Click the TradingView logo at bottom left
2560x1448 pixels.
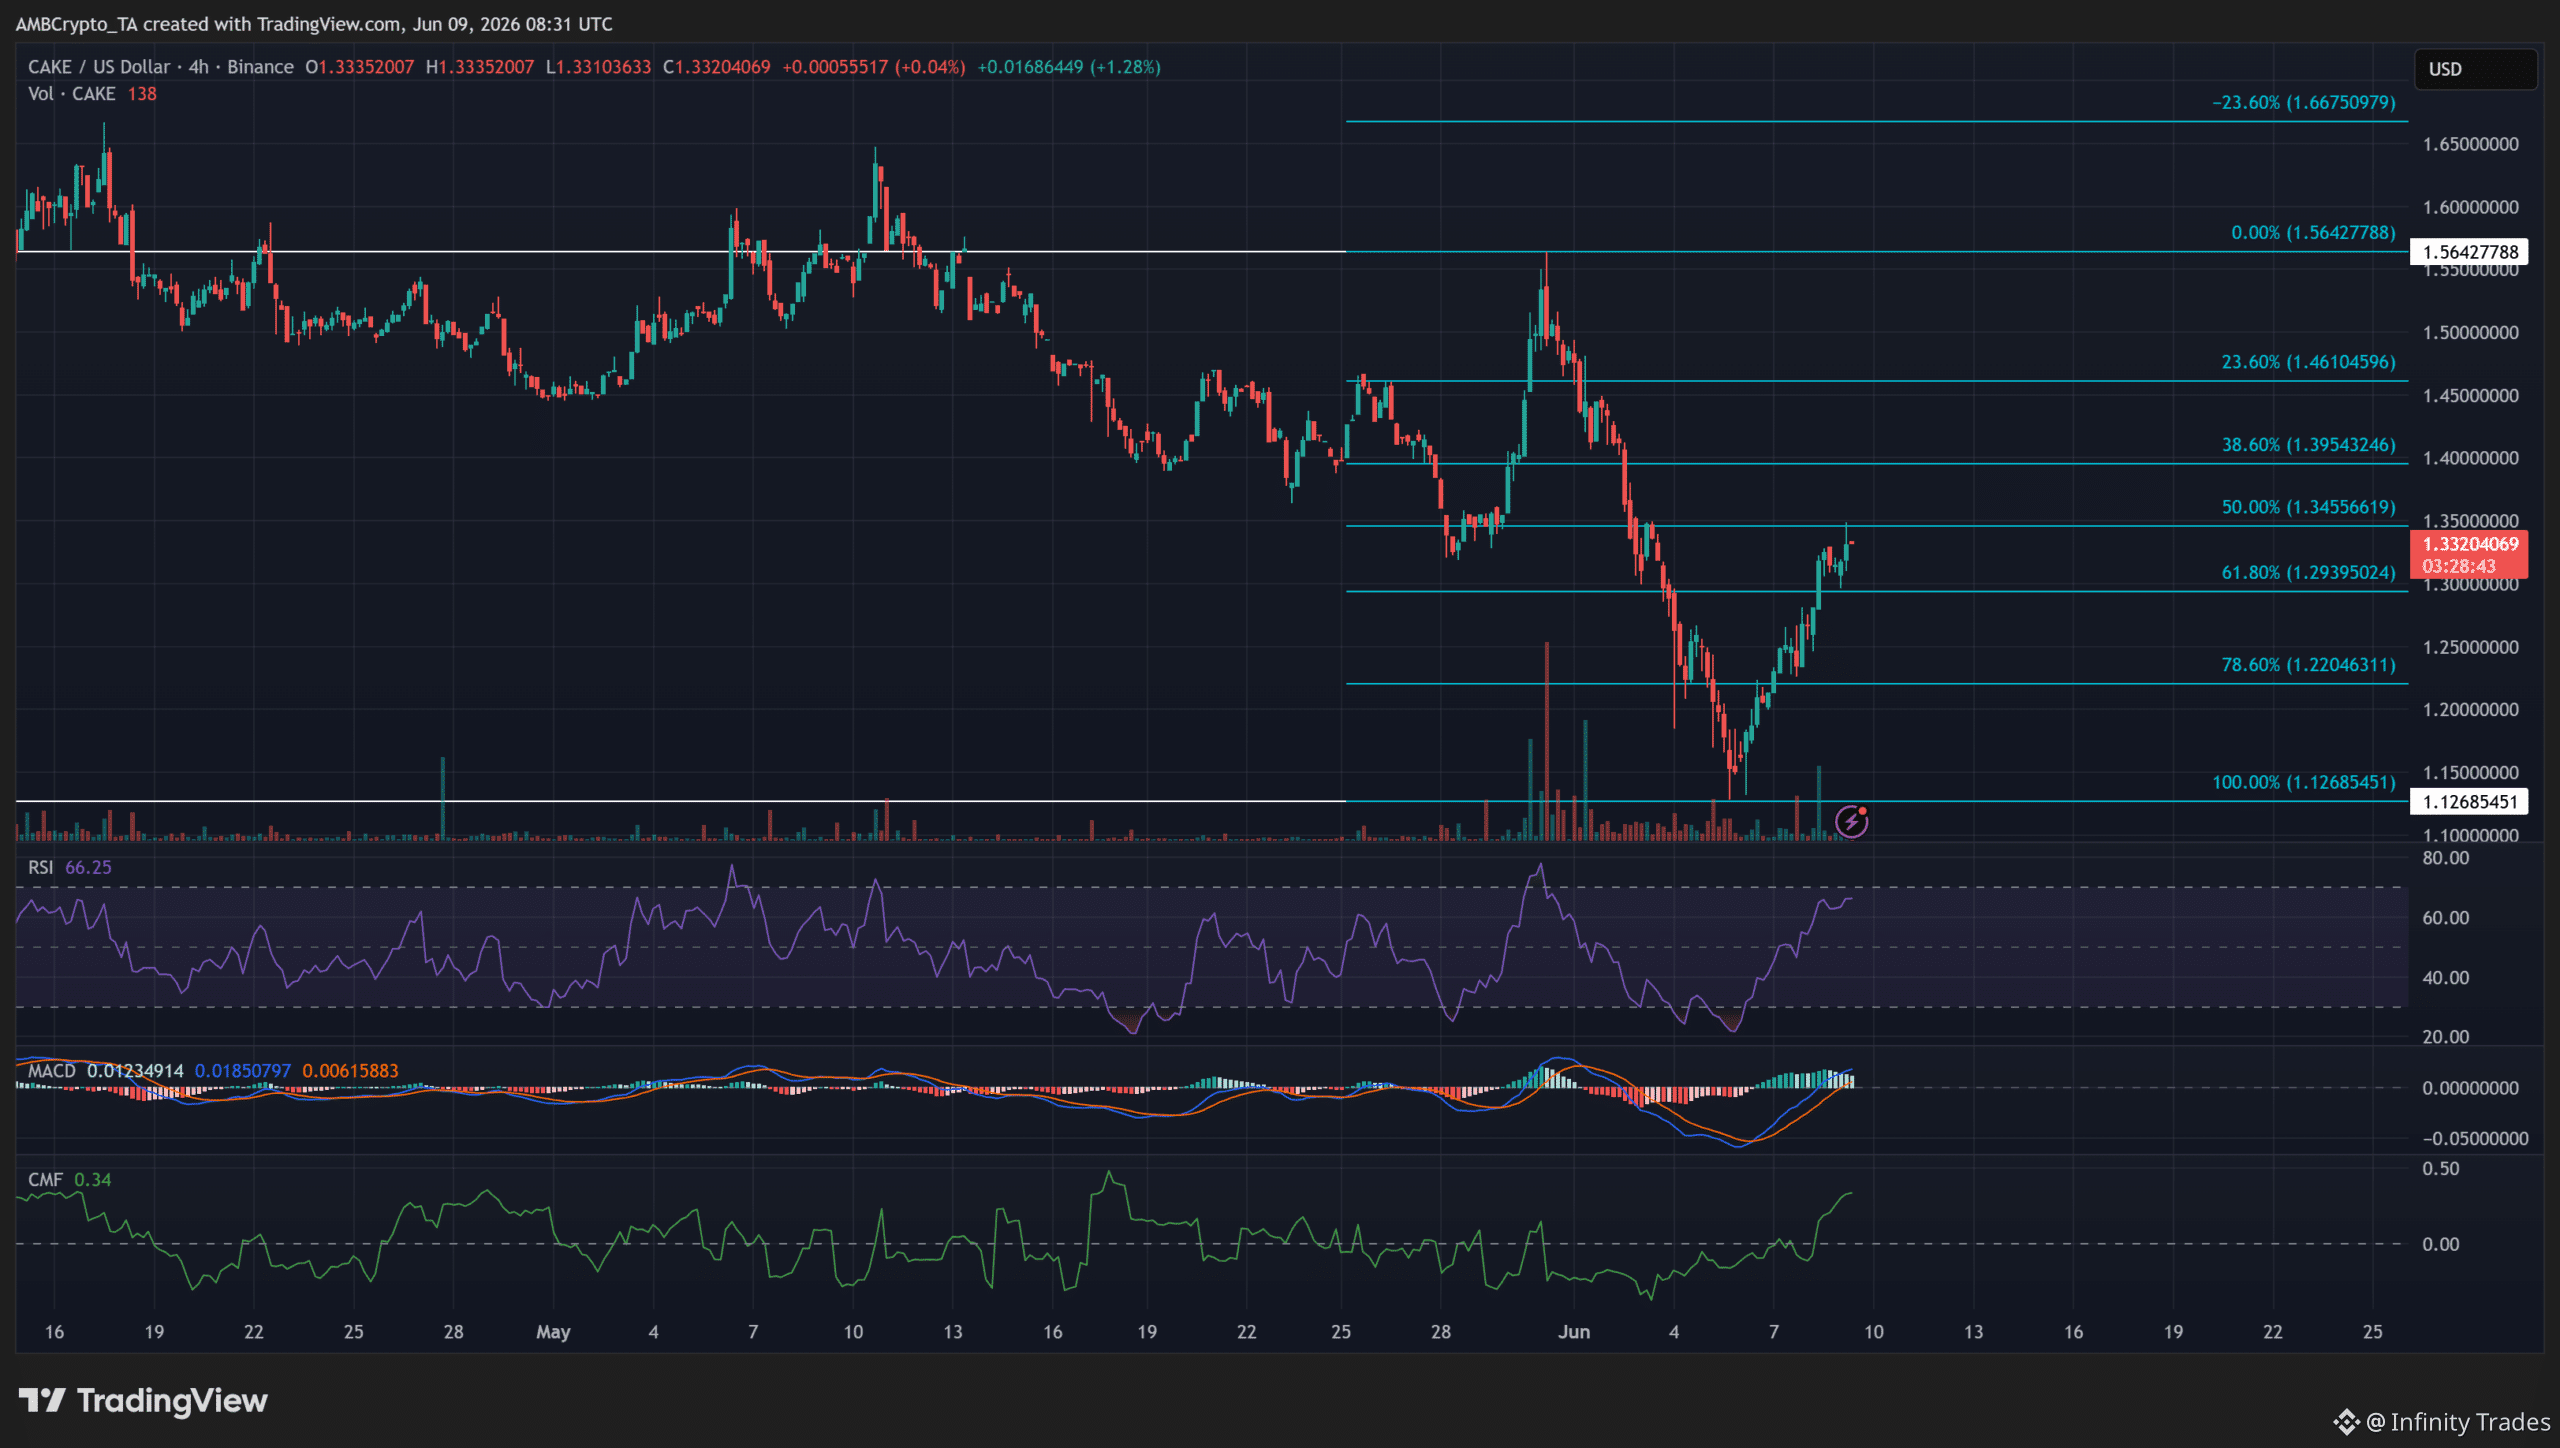pyautogui.click(x=143, y=1401)
